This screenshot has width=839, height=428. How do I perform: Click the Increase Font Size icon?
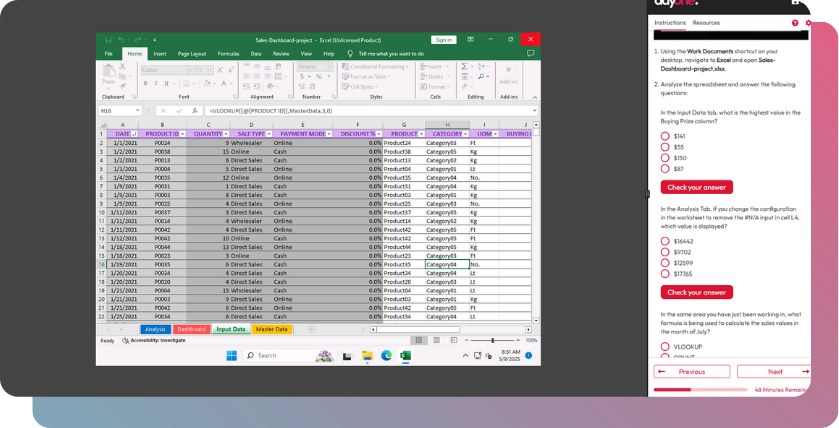221,70
